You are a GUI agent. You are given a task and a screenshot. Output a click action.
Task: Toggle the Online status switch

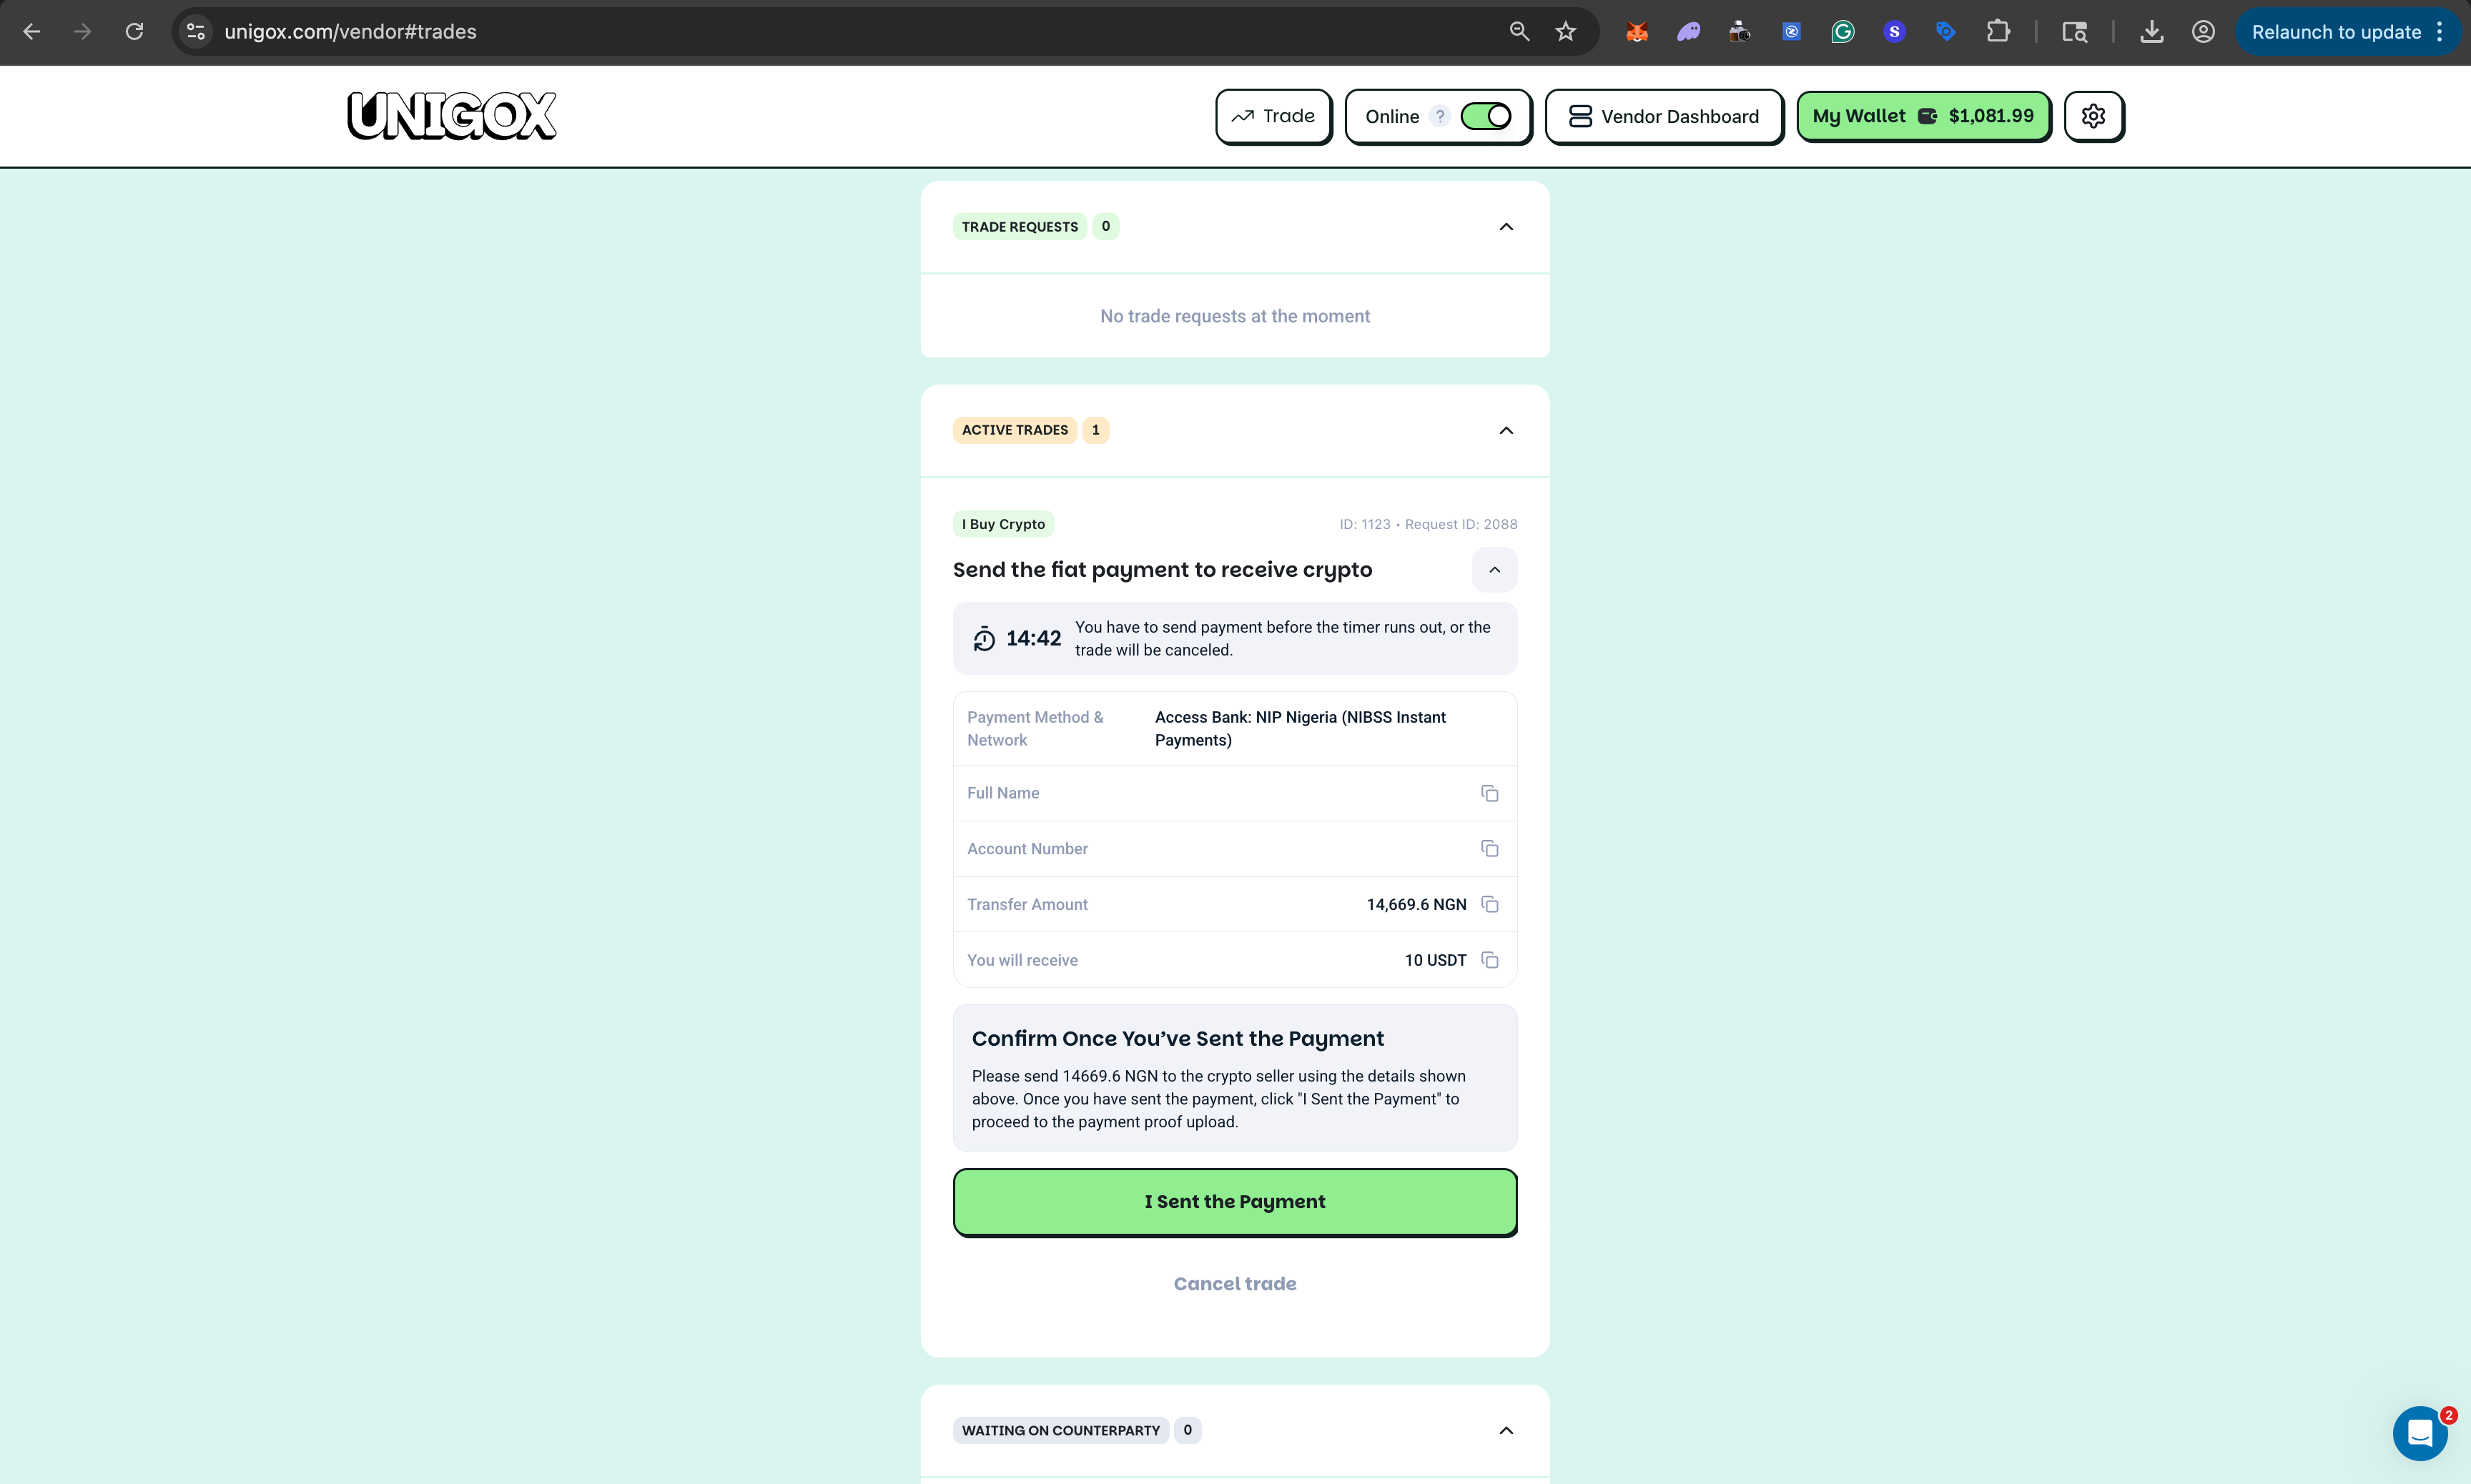pos(1486,116)
